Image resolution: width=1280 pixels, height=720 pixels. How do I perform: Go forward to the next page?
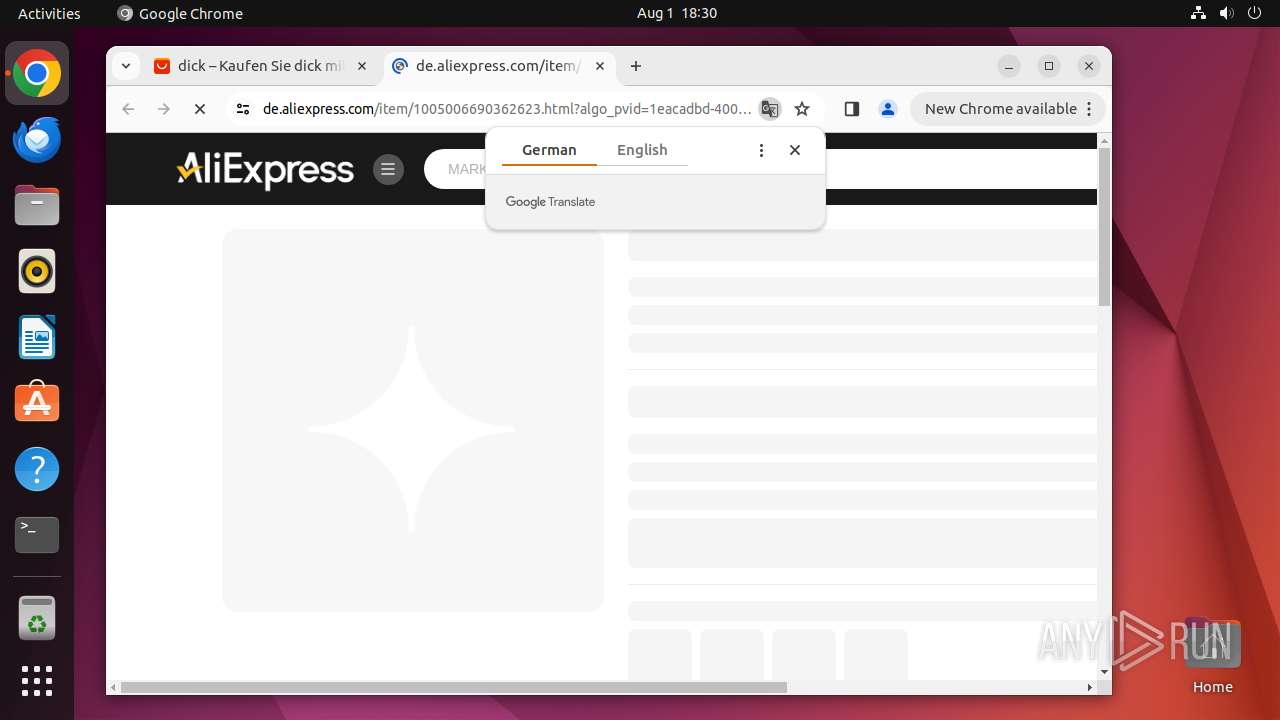(164, 109)
